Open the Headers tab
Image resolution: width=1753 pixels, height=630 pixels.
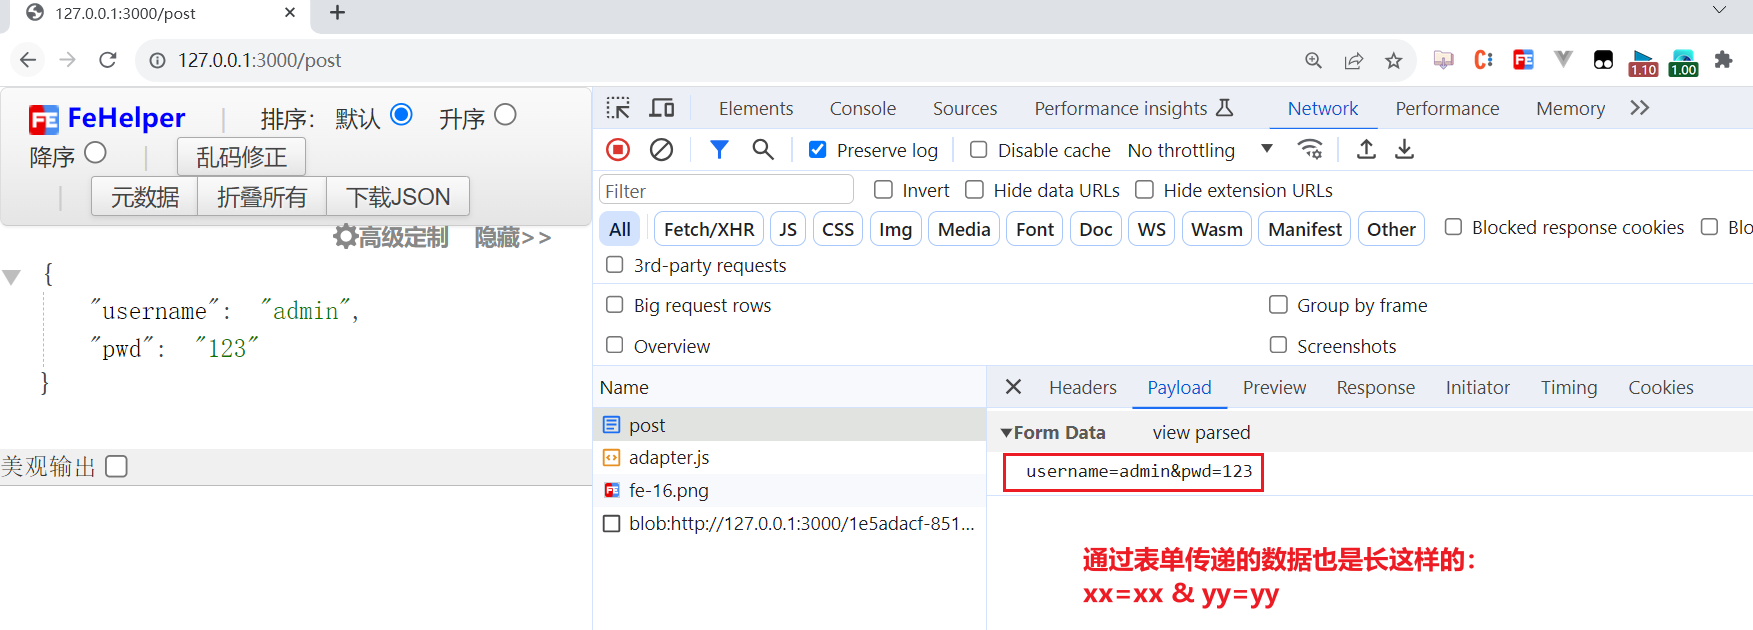click(x=1082, y=388)
